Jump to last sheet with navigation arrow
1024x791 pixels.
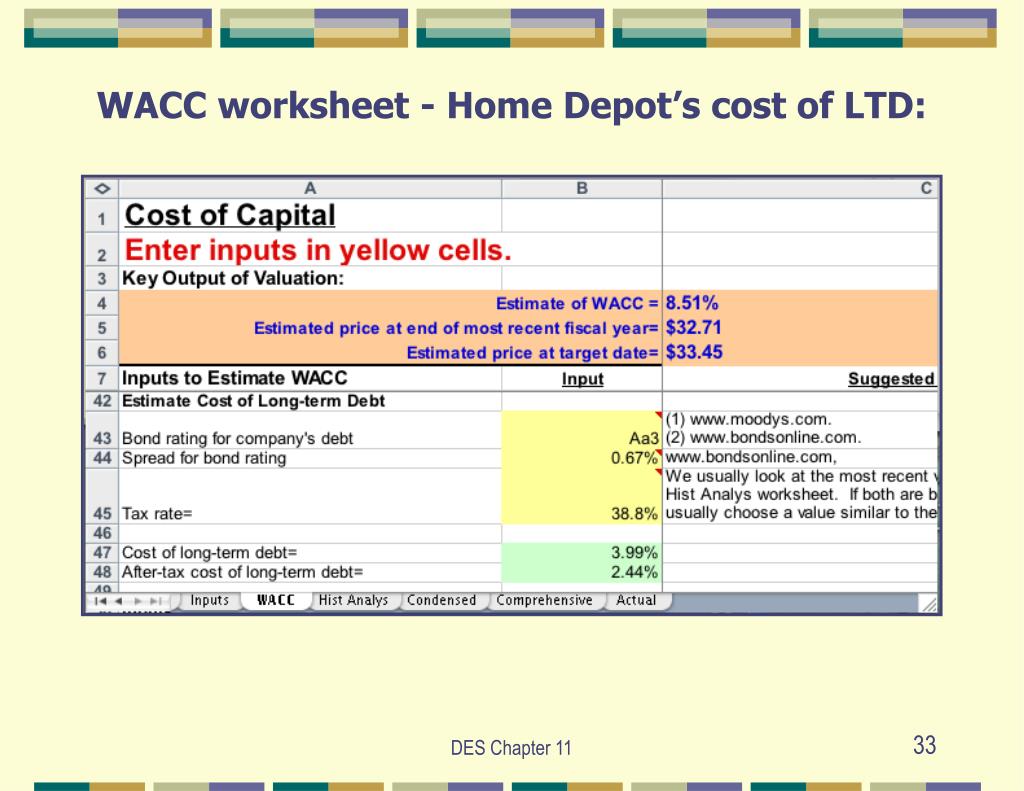click(x=156, y=601)
